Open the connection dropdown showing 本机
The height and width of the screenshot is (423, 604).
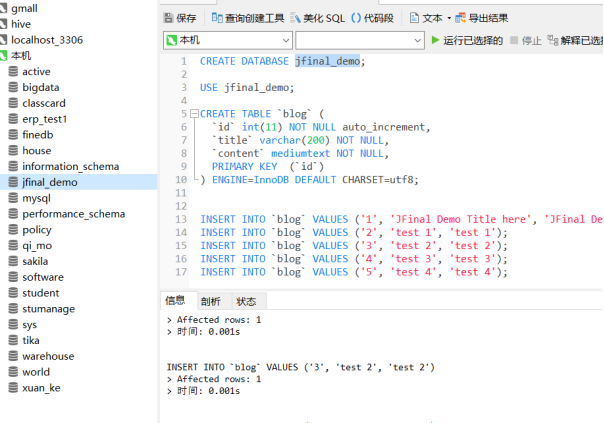pyautogui.click(x=228, y=40)
